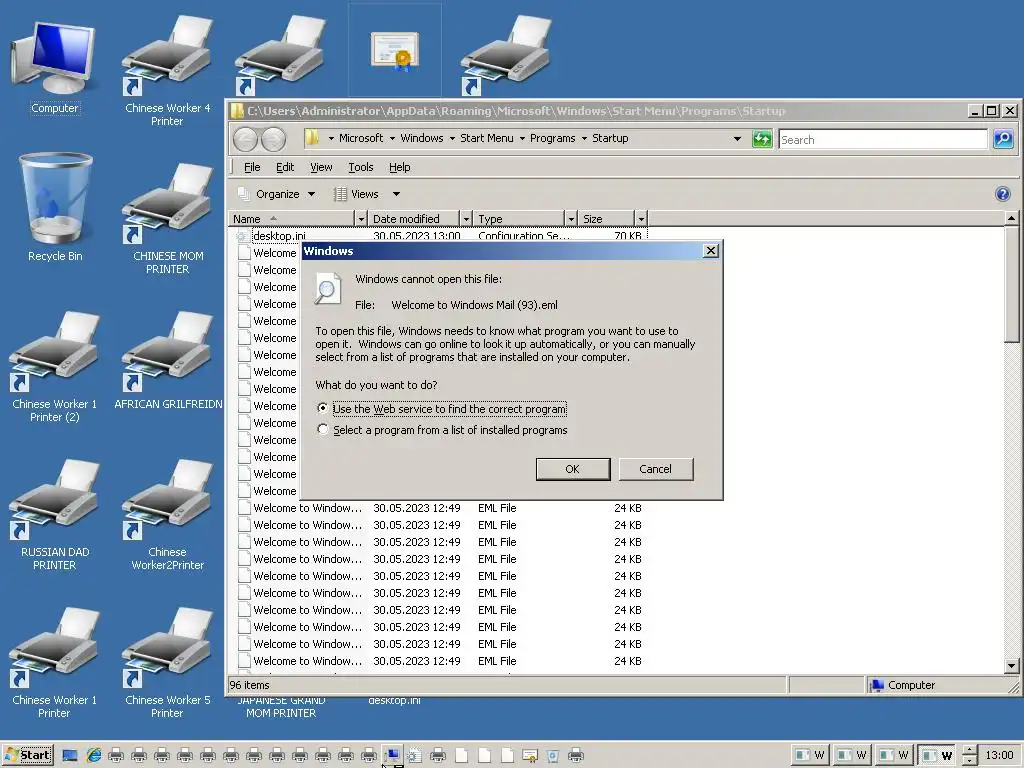Click OK in the Windows dialog
The height and width of the screenshot is (768, 1024).
573,469
